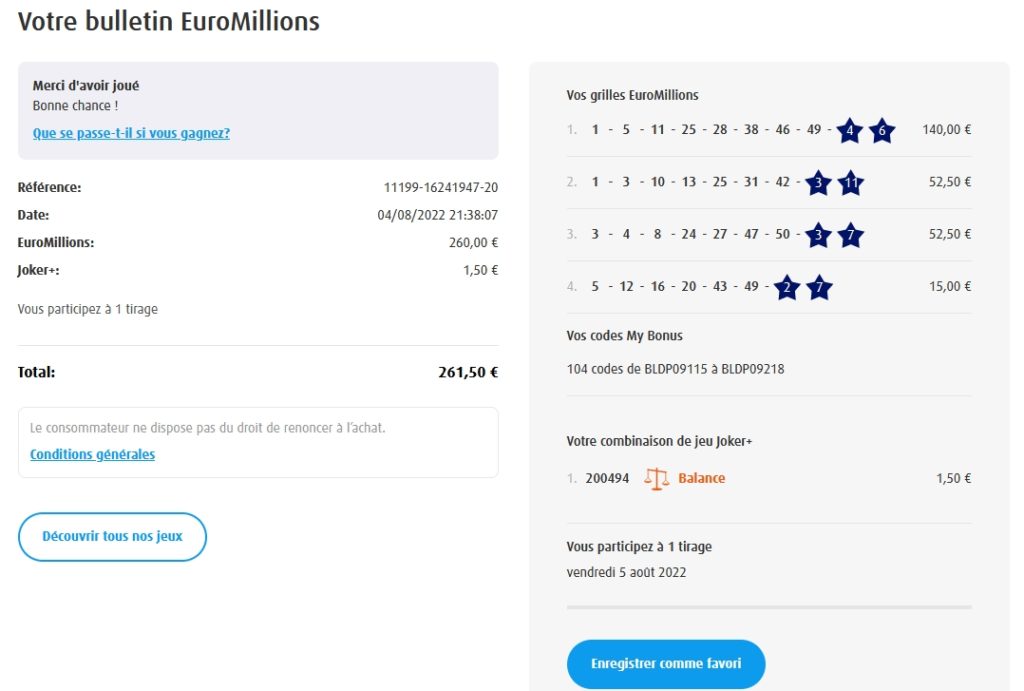Select star 7 in the fourth grid
The height and width of the screenshot is (691, 1024).
click(x=819, y=287)
